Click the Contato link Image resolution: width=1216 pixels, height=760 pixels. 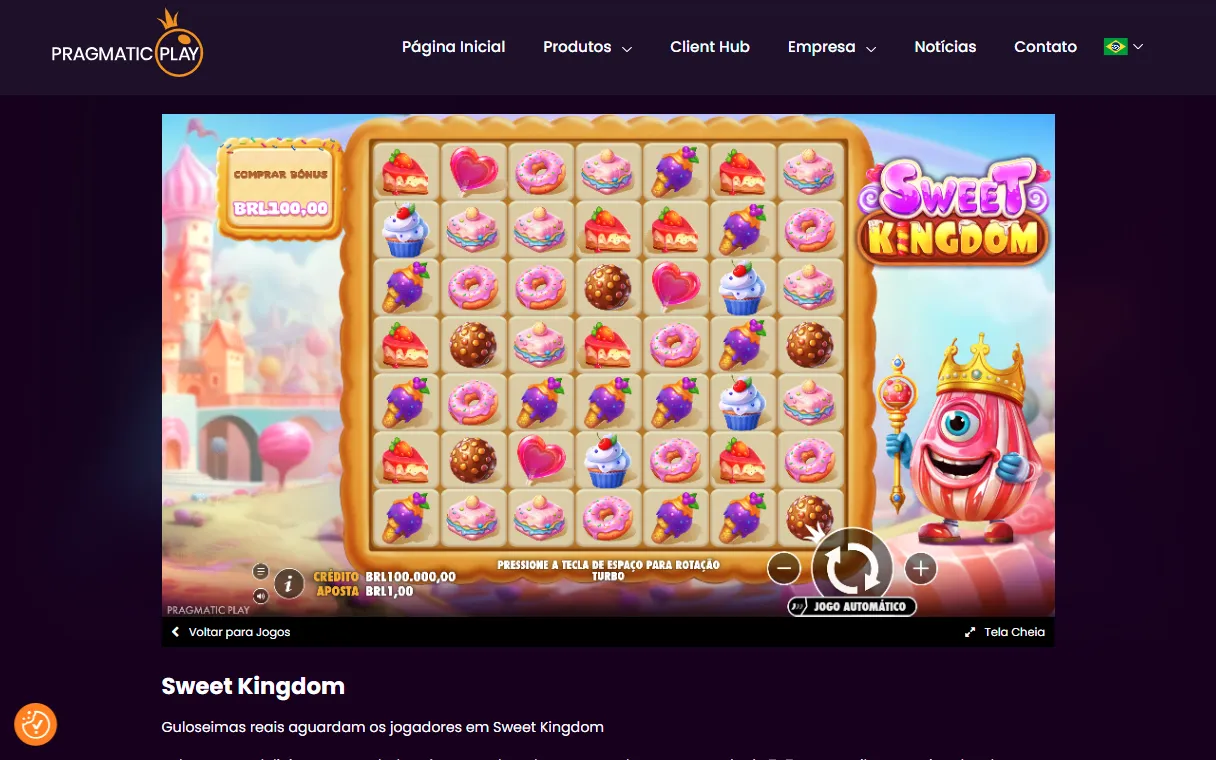coord(1045,47)
